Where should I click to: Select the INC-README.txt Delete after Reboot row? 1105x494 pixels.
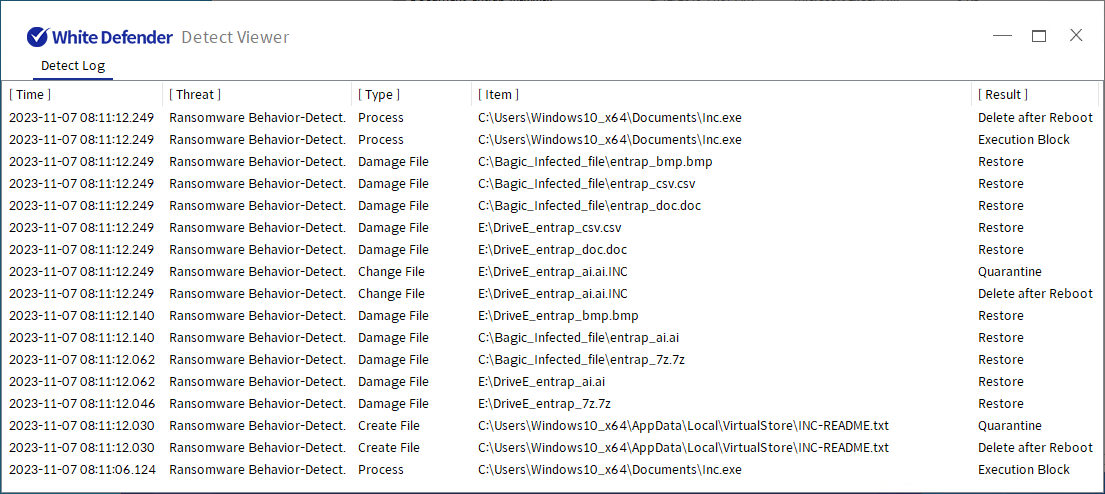pyautogui.click(x=552, y=447)
